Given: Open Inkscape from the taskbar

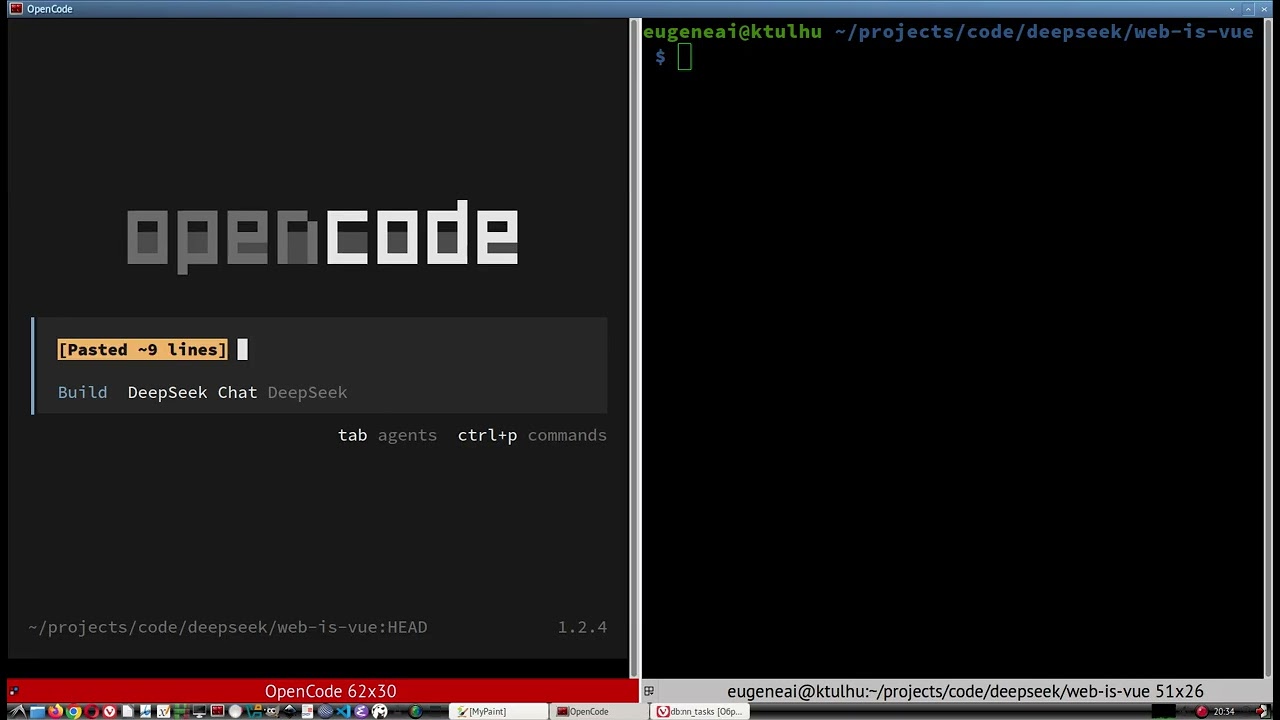Looking at the screenshot, I should (289, 712).
